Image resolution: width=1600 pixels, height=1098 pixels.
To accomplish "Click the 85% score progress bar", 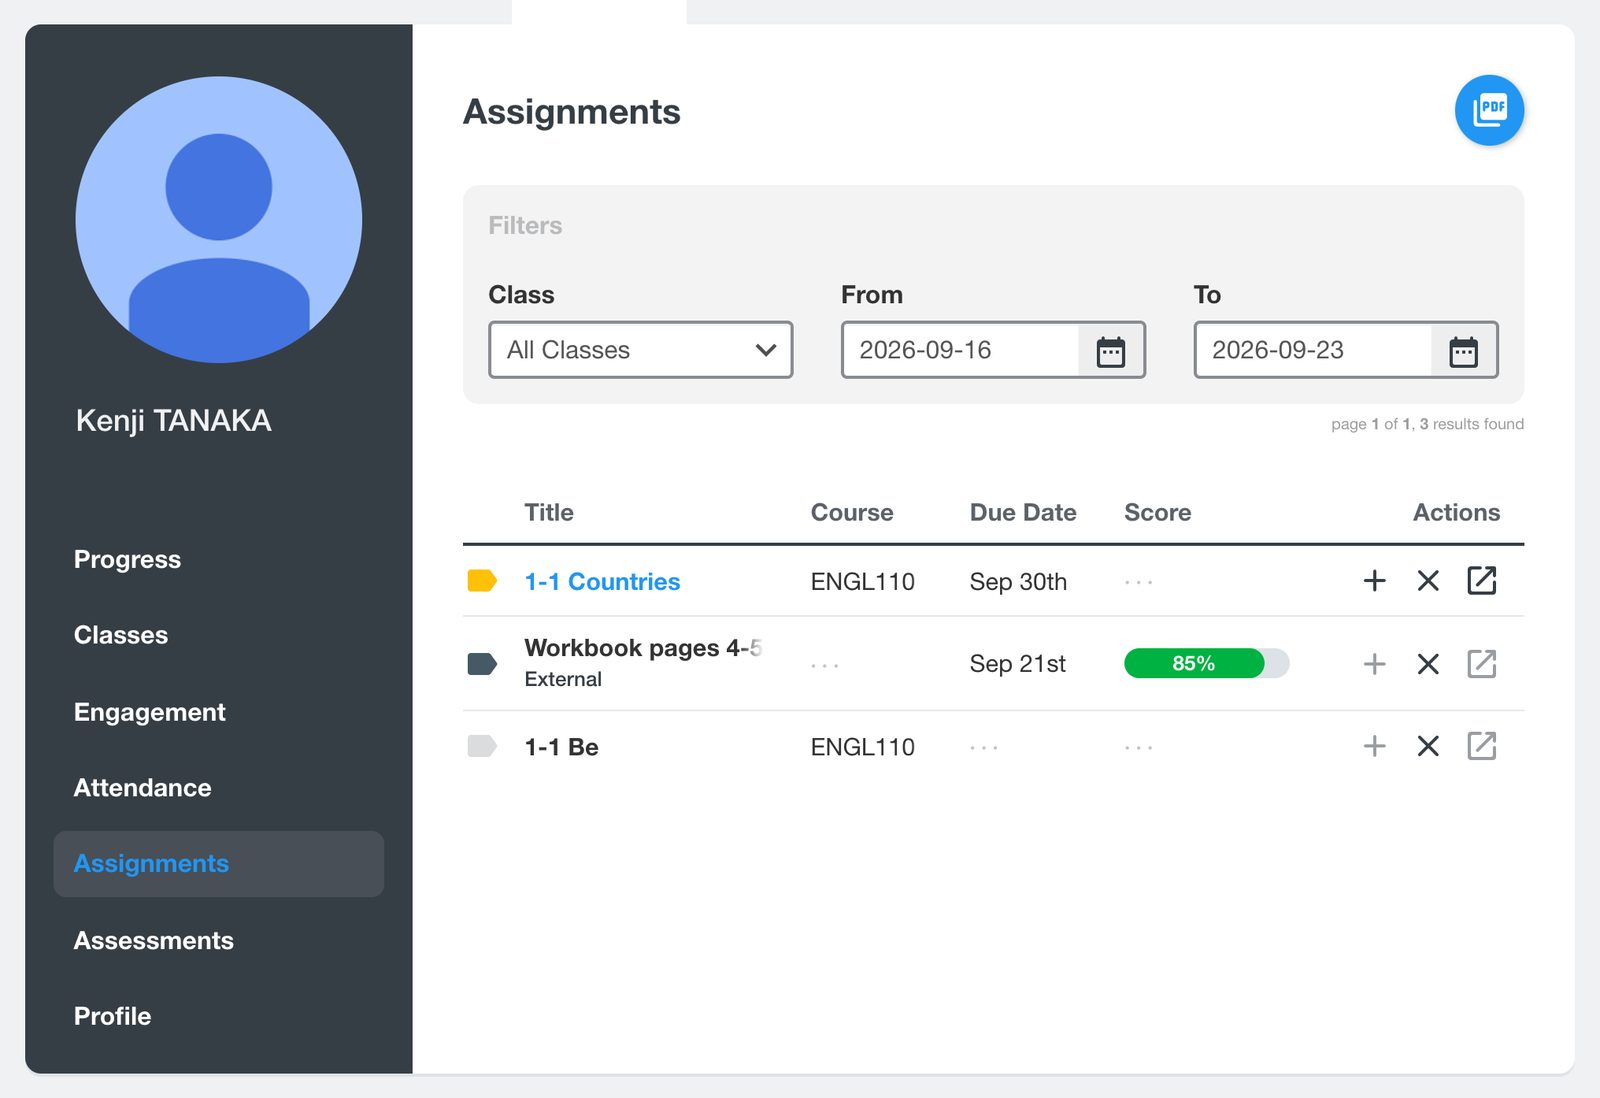I will tap(1206, 663).
